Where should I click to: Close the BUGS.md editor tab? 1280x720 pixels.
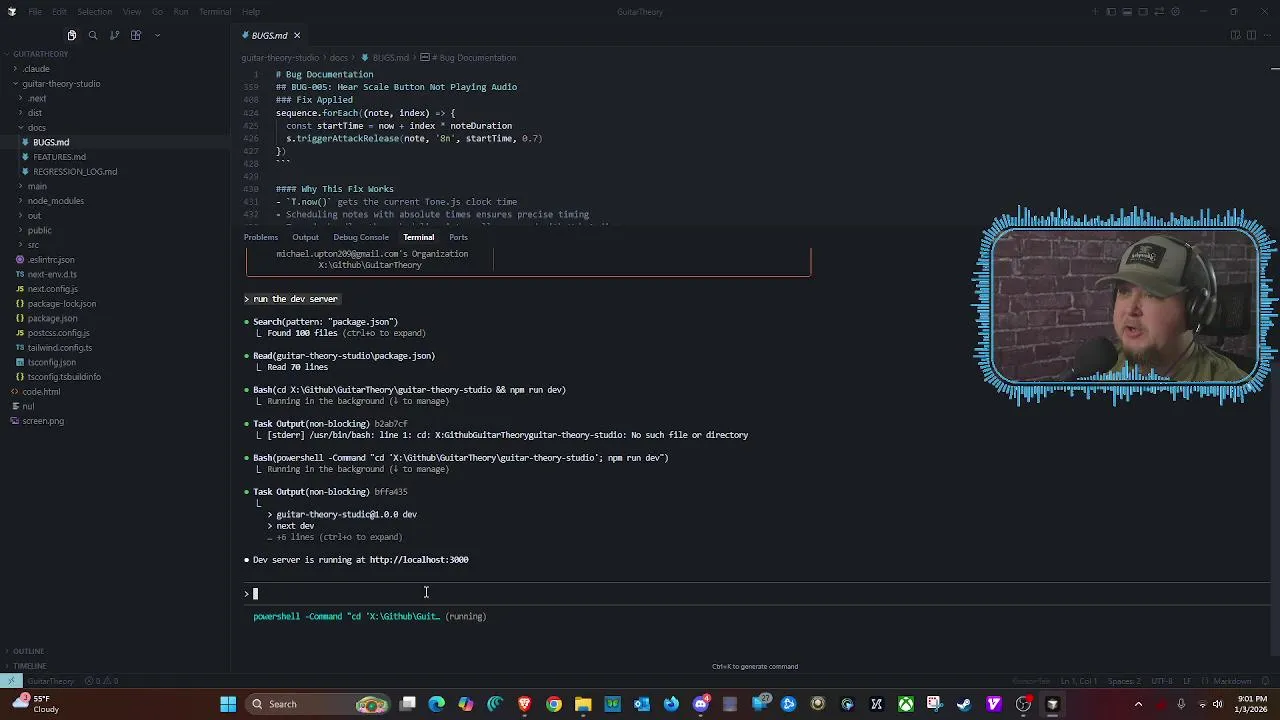click(x=296, y=36)
